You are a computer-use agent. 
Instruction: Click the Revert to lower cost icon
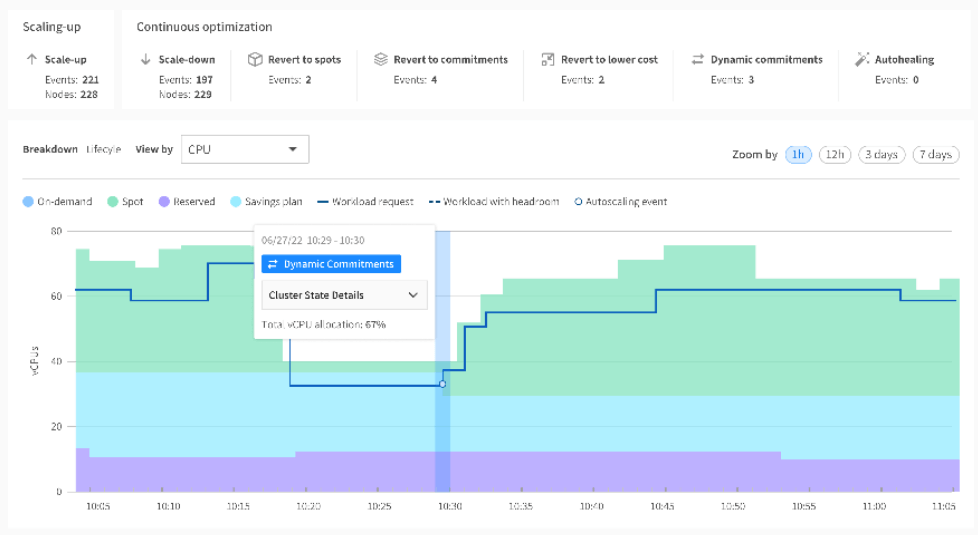548,59
